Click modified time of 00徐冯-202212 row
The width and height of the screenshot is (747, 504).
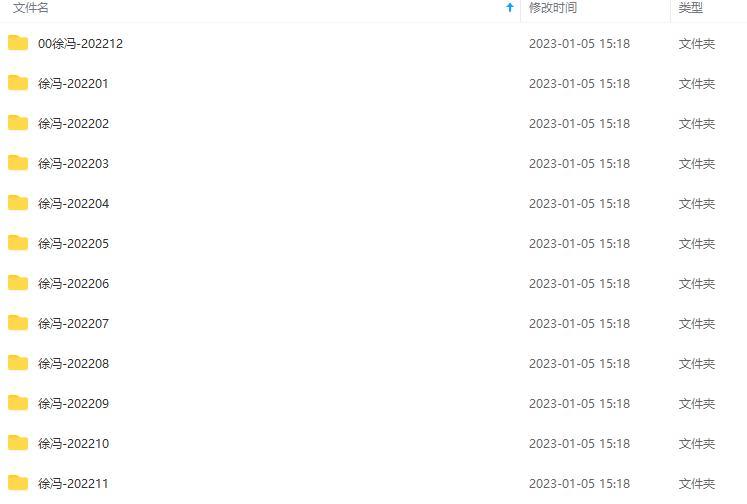click(579, 44)
